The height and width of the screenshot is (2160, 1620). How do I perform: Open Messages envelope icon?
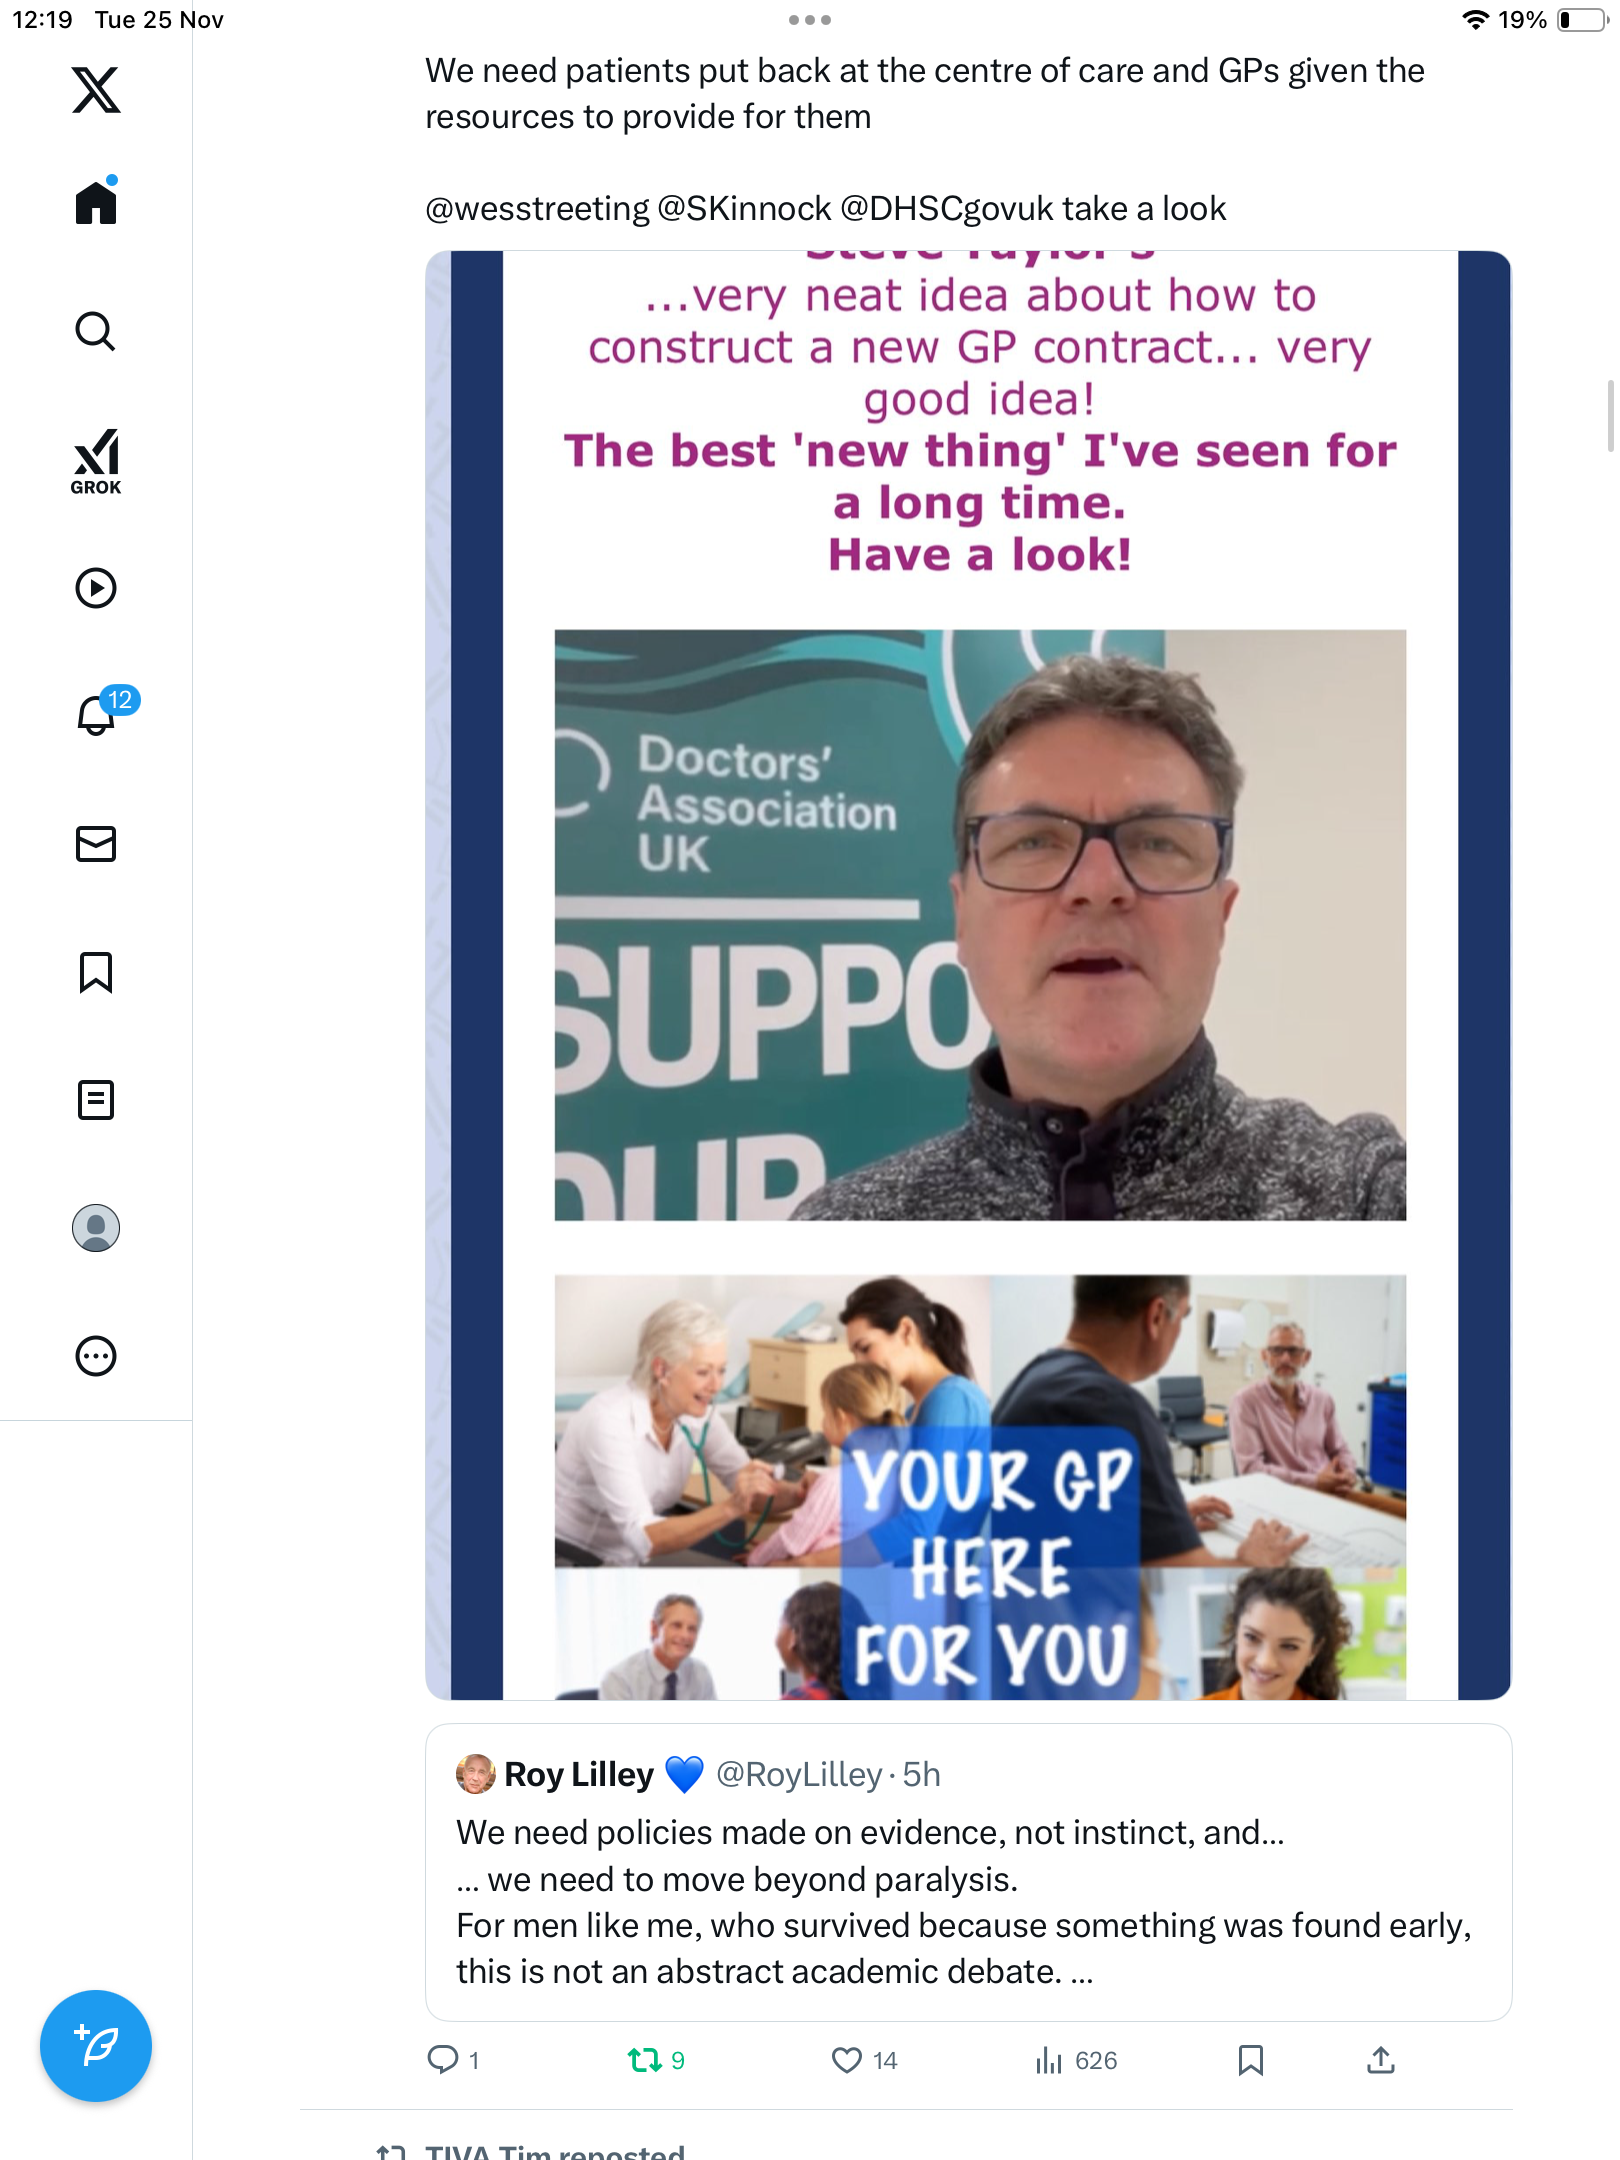pos(96,844)
